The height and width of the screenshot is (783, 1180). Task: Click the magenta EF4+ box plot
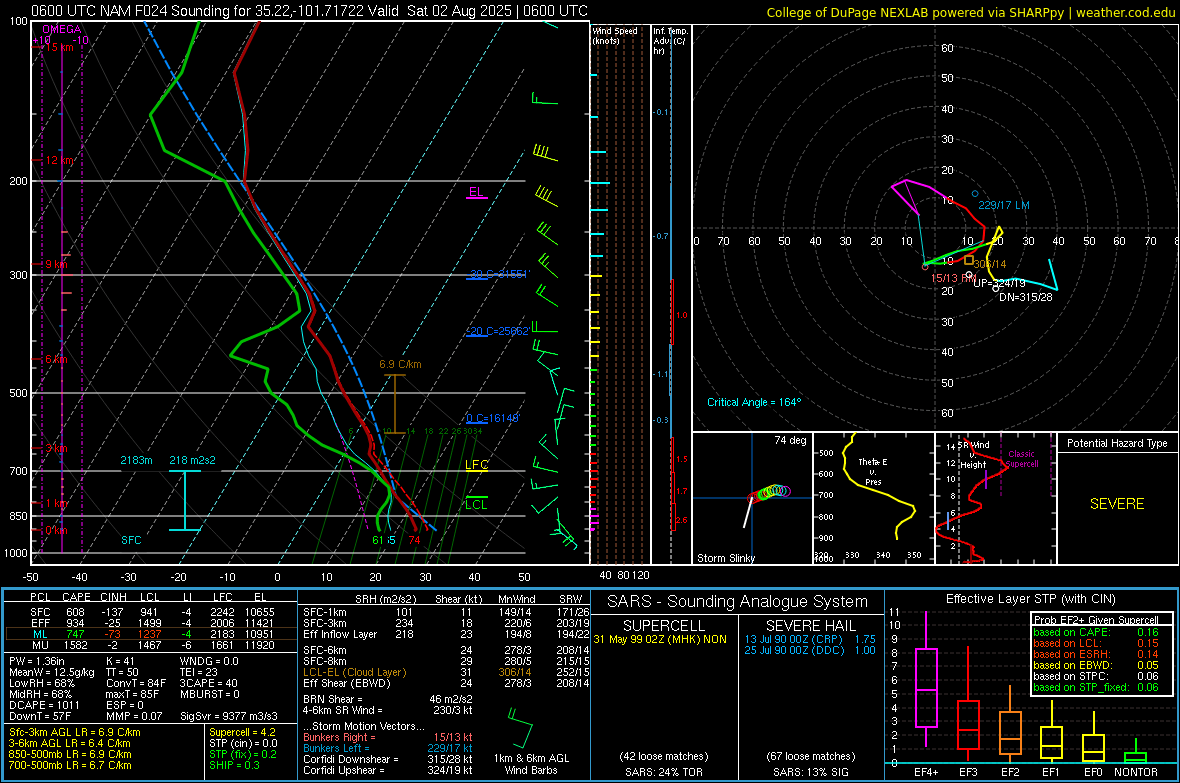coord(926,681)
